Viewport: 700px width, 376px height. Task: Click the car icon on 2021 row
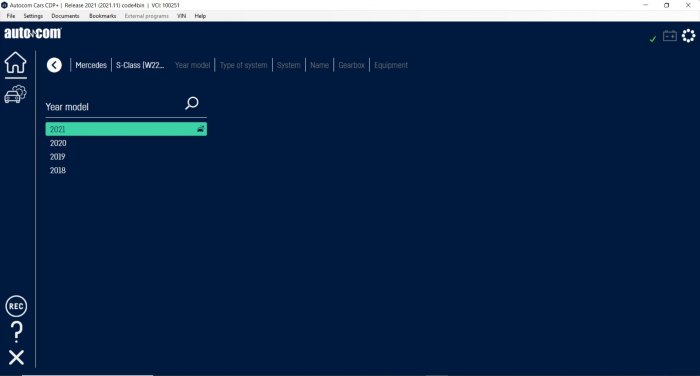coord(200,129)
